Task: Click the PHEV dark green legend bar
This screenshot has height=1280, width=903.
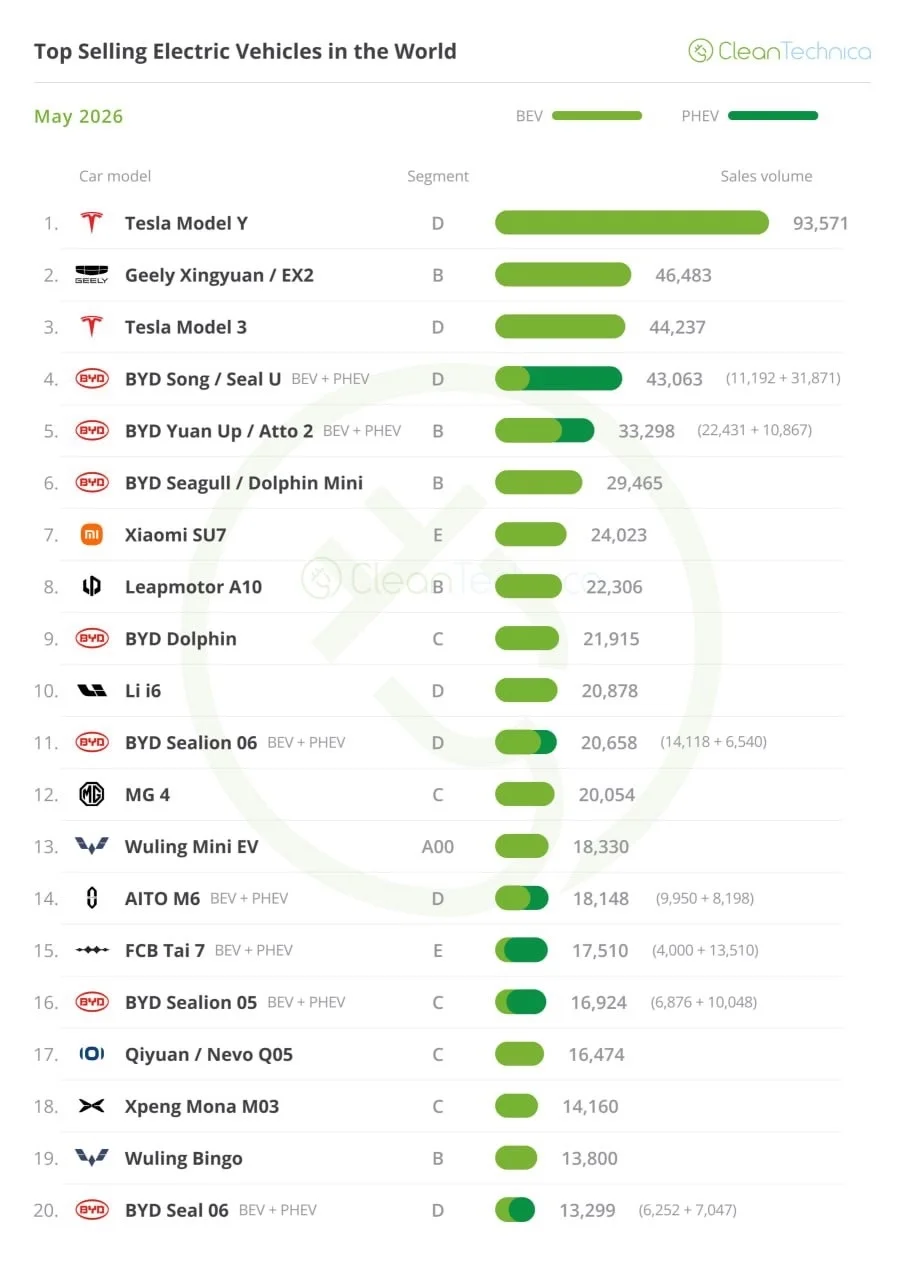Action: [x=773, y=116]
